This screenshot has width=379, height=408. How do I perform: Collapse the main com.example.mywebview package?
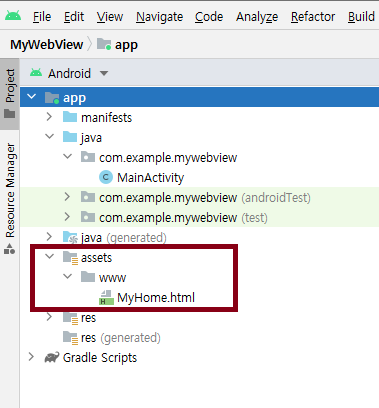point(68,157)
